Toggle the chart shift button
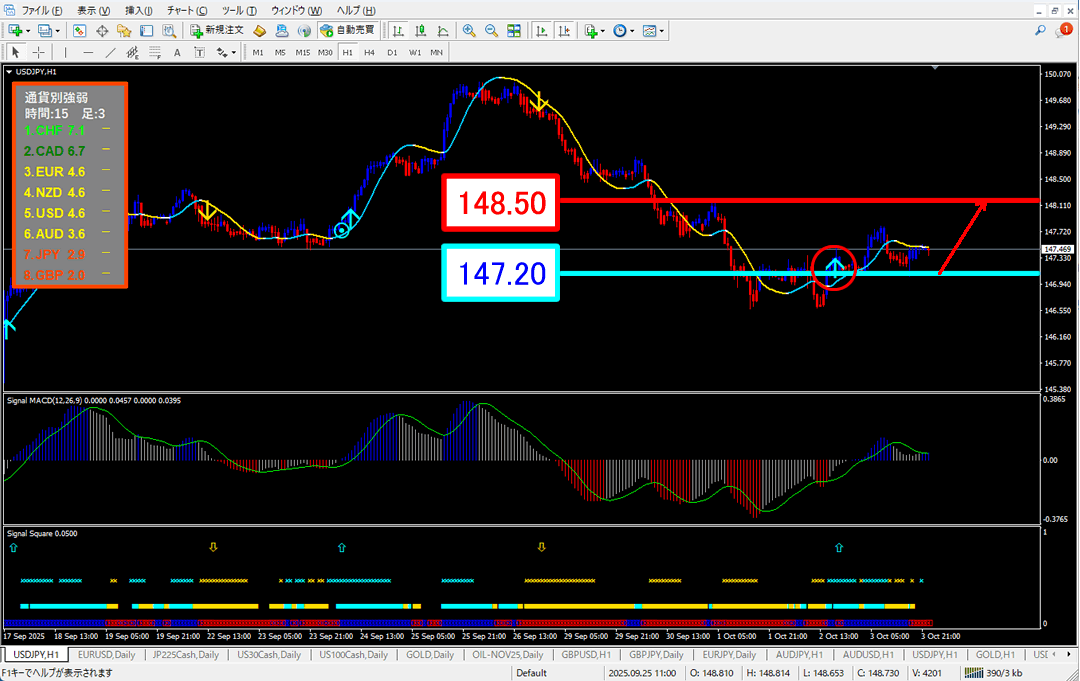Screen dimensions: 1080x681 [564, 31]
